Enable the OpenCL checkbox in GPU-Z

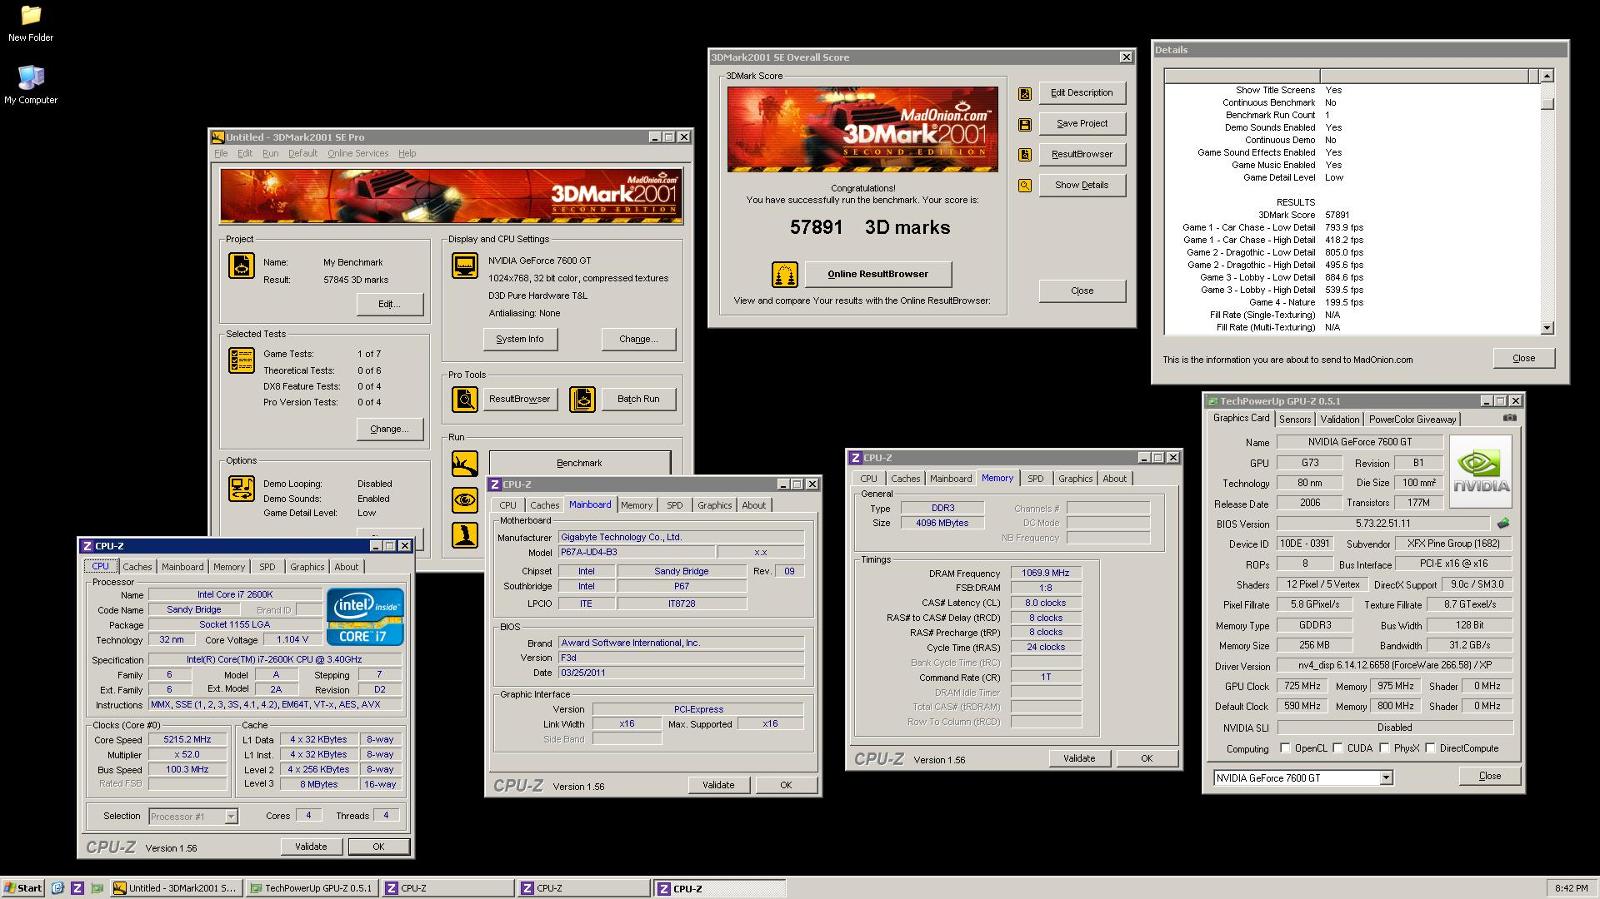click(x=1286, y=748)
